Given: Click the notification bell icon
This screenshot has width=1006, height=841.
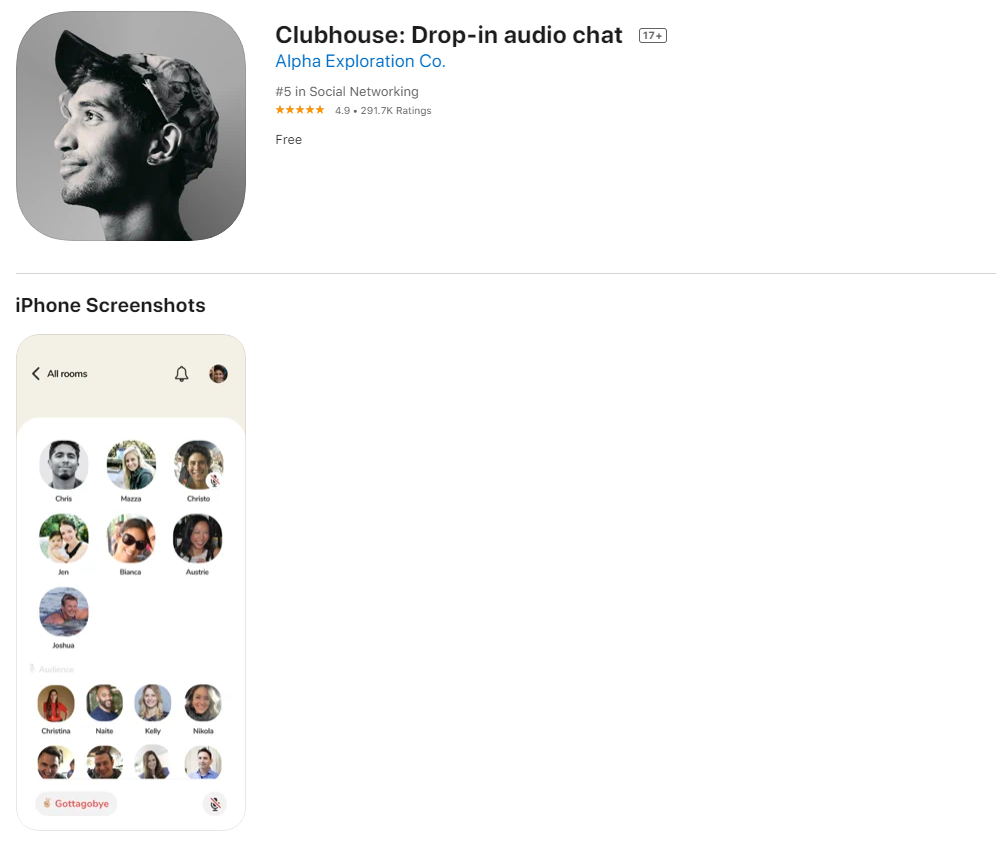Looking at the screenshot, I should [x=182, y=373].
